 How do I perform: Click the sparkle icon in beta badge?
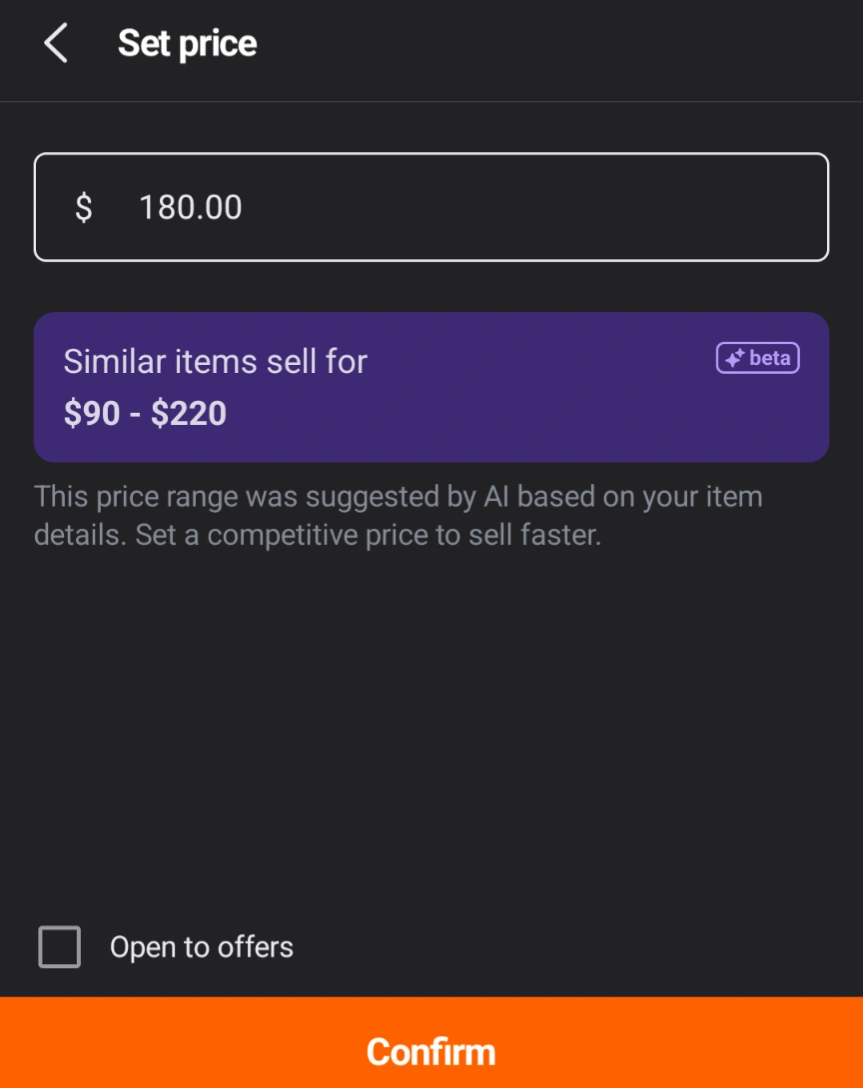click(x=735, y=358)
